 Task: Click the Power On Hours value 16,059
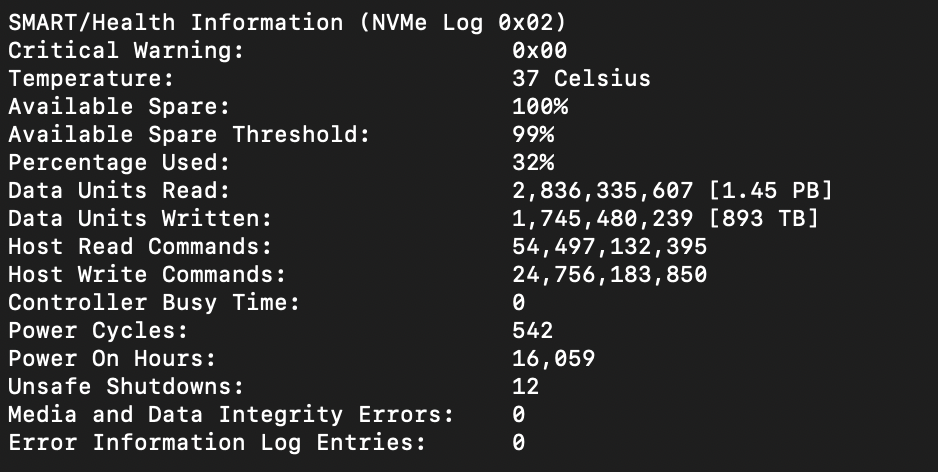(553, 358)
